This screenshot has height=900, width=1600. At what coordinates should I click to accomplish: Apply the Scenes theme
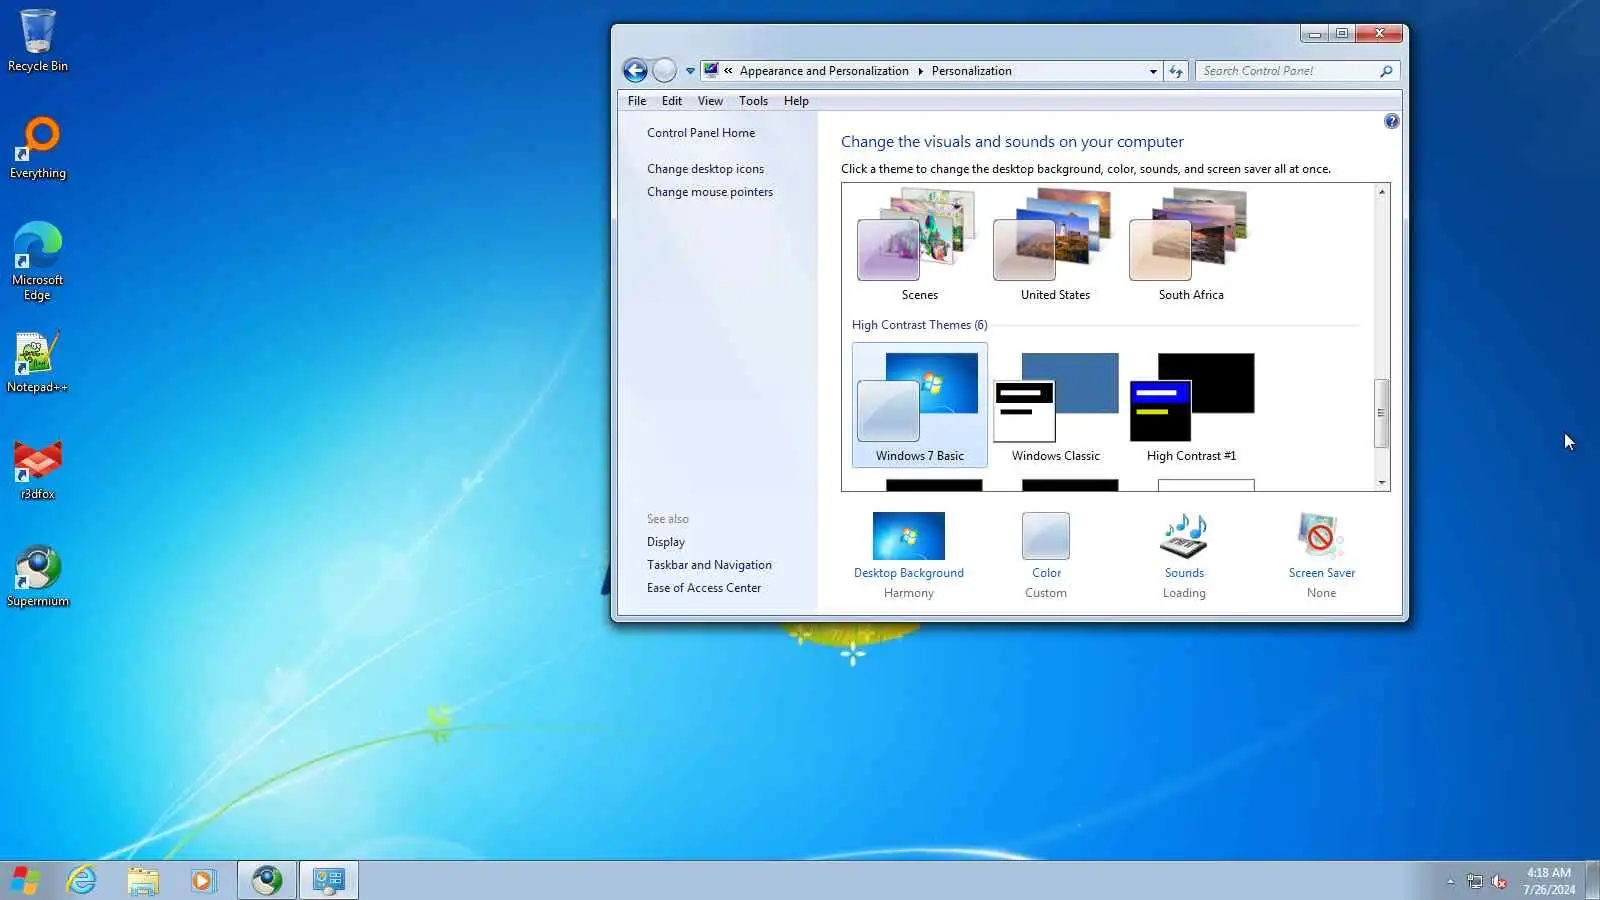tap(919, 245)
